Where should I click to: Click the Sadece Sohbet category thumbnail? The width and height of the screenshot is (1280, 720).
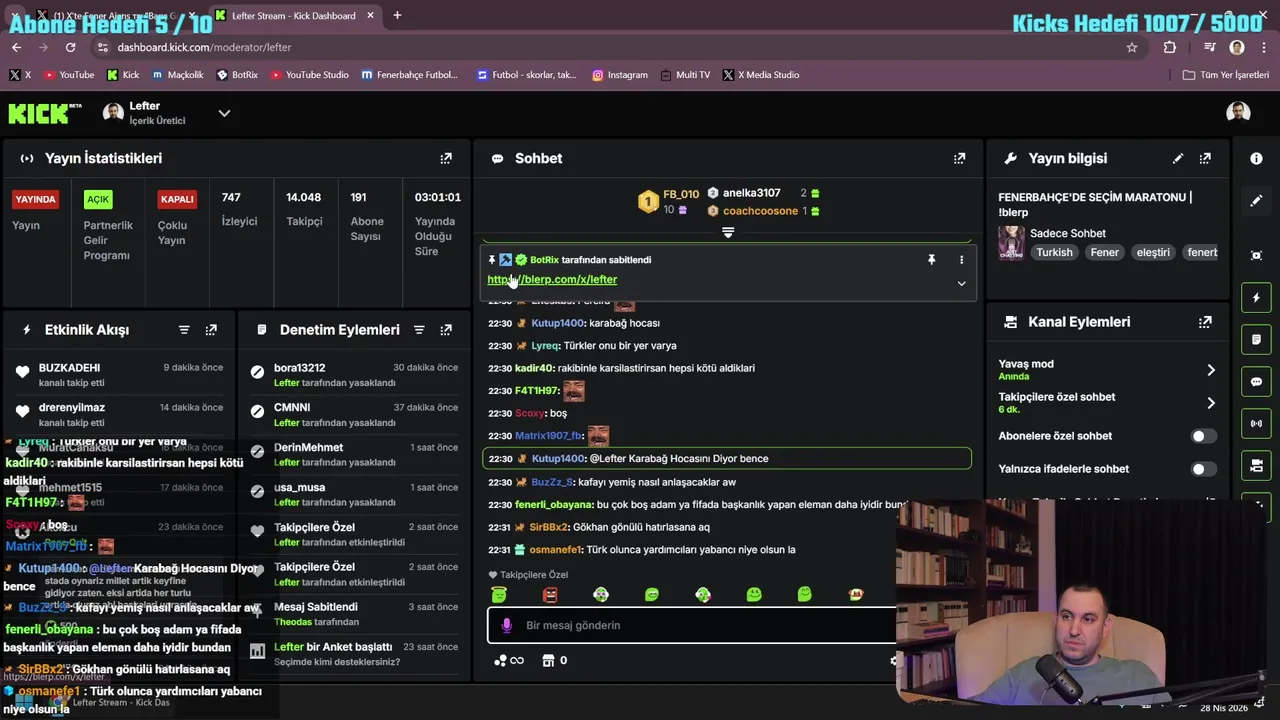pyautogui.click(x=1011, y=243)
